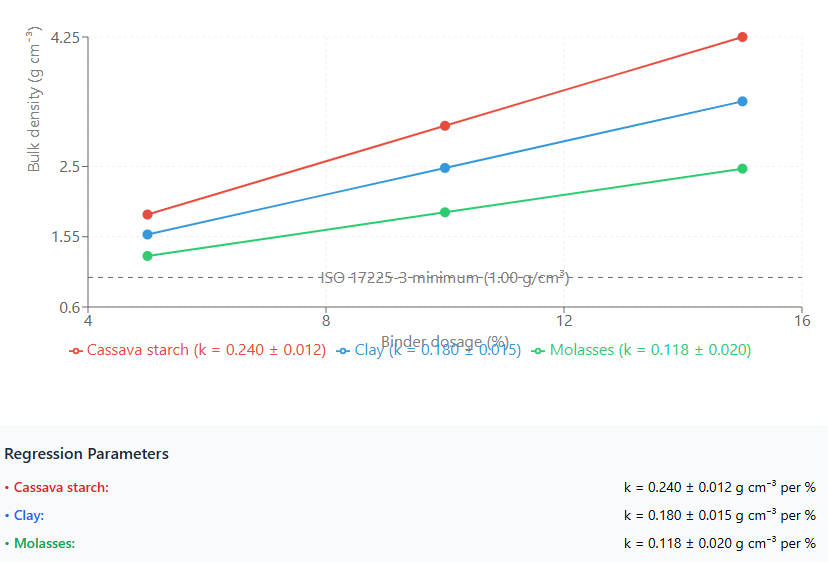Click the blue Clay point at 10% dosage
The image size is (828, 562).
pyautogui.click(x=445, y=168)
